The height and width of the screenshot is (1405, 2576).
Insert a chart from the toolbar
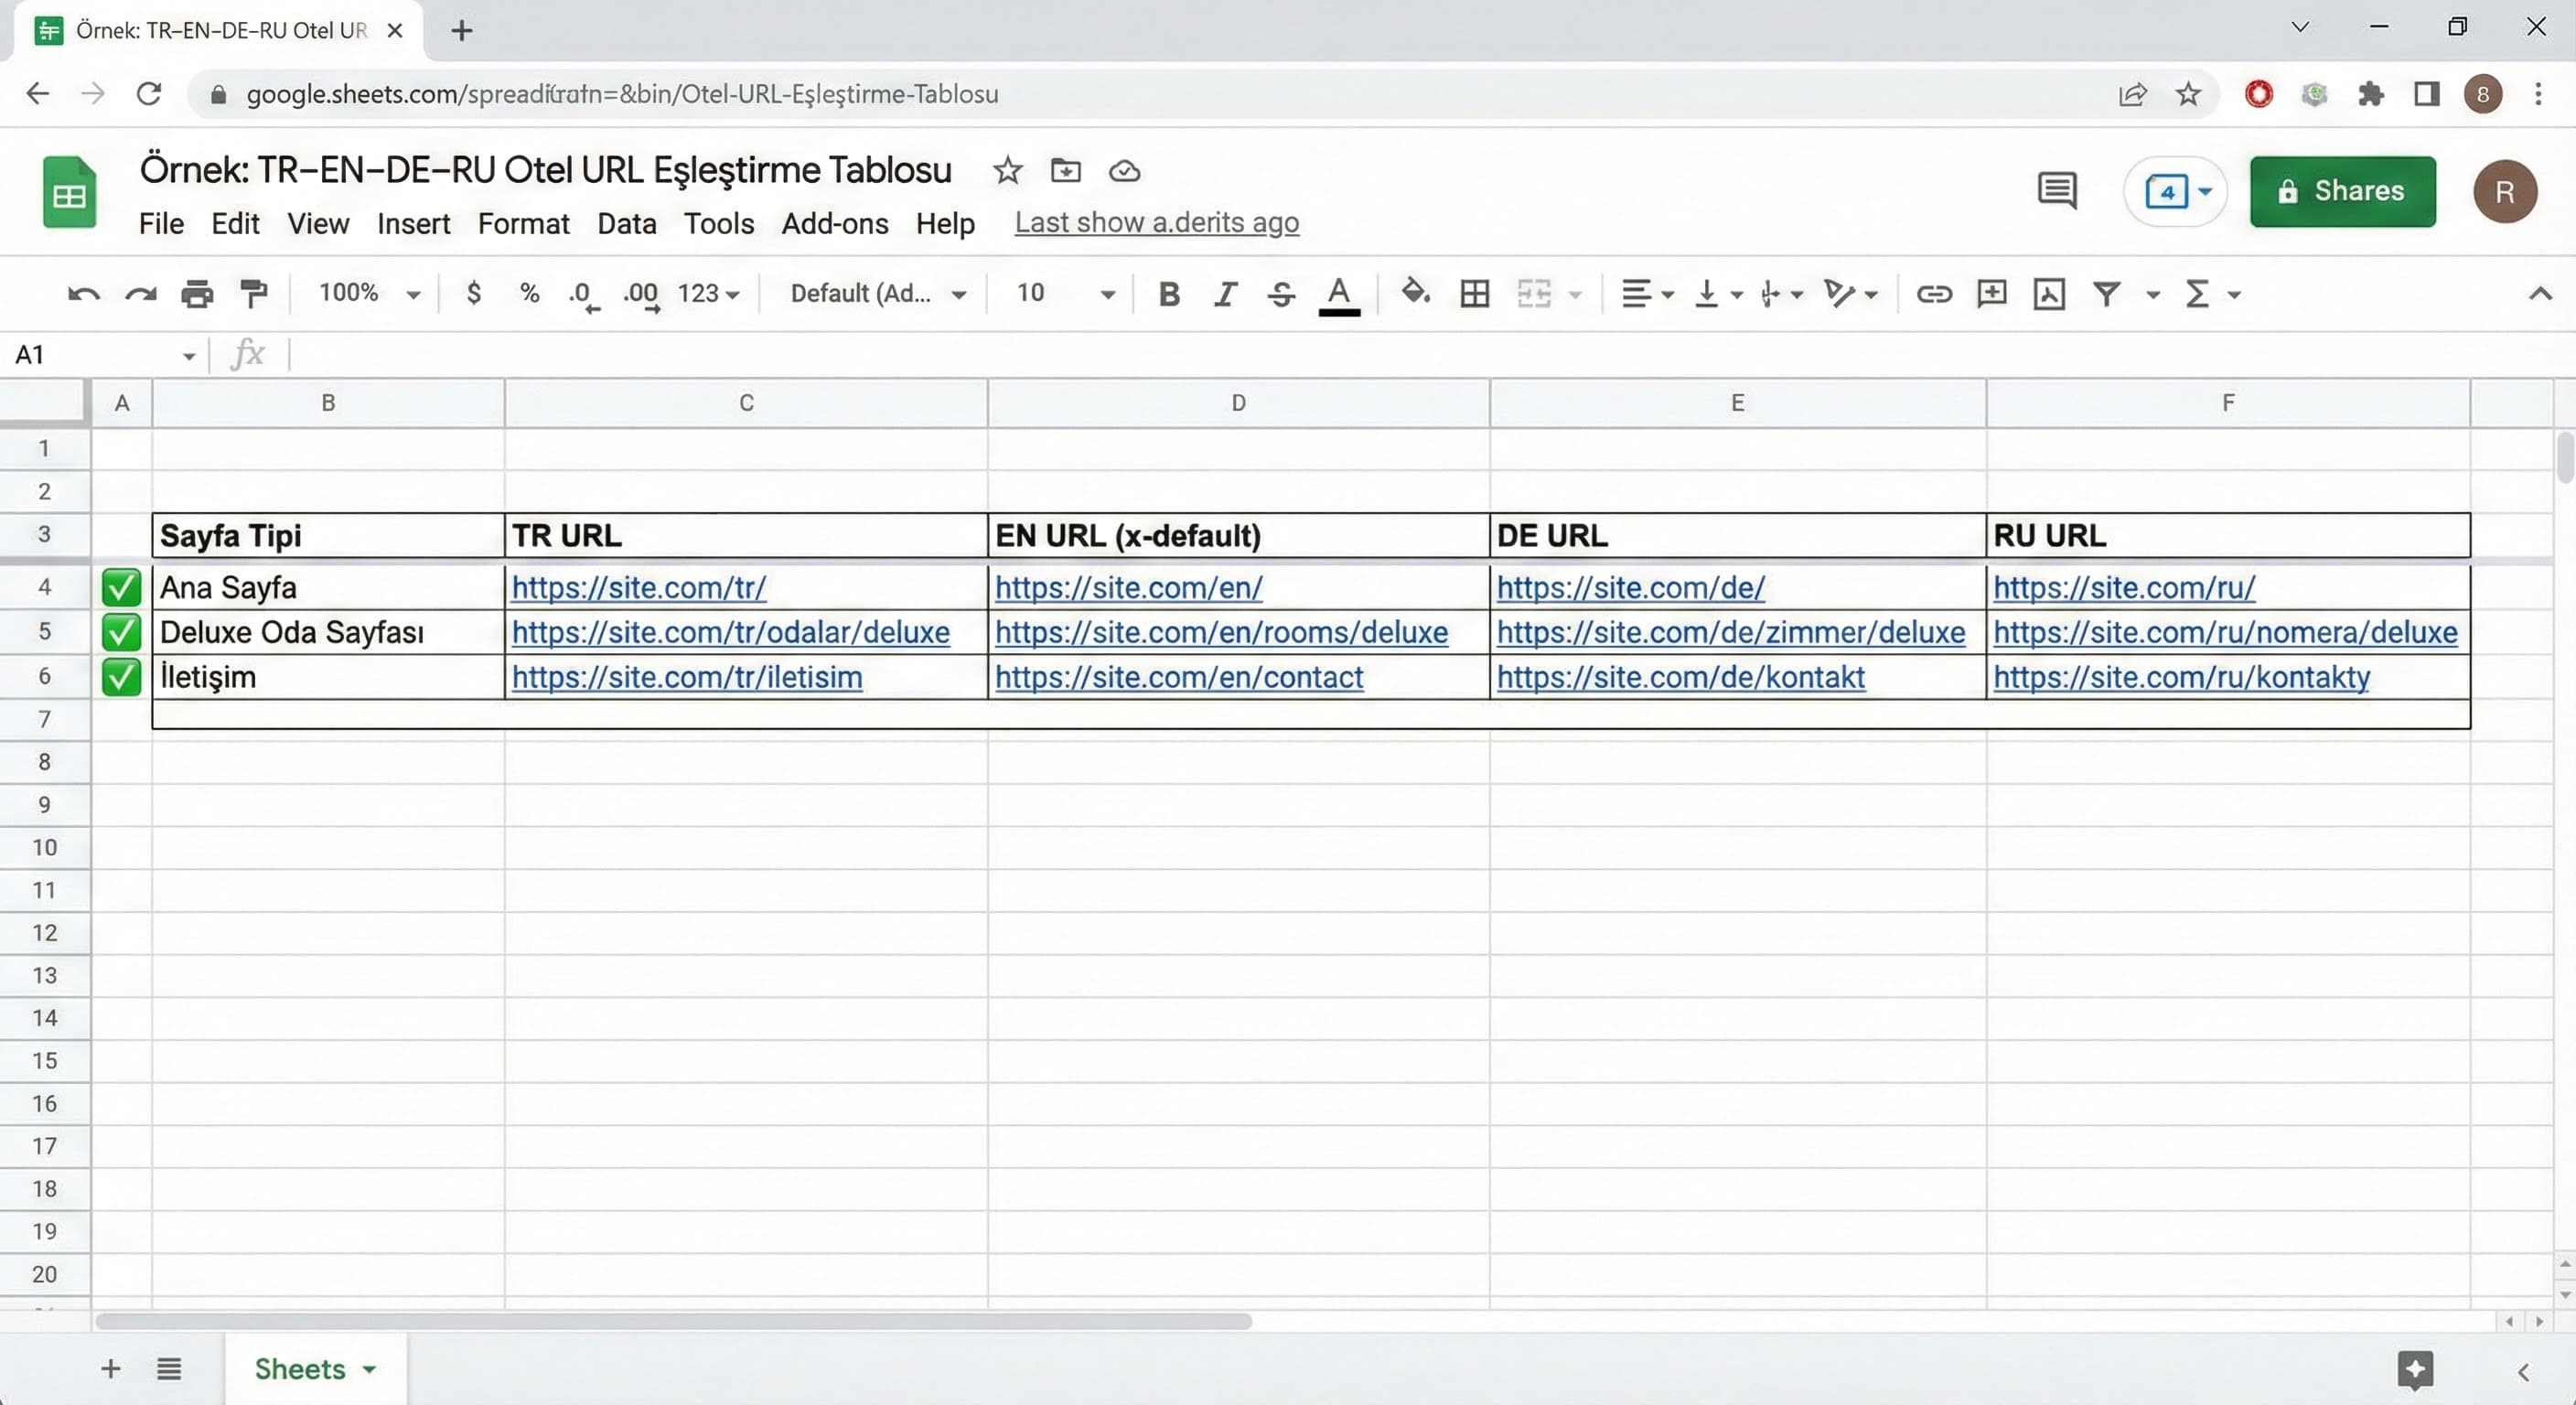click(x=2048, y=294)
